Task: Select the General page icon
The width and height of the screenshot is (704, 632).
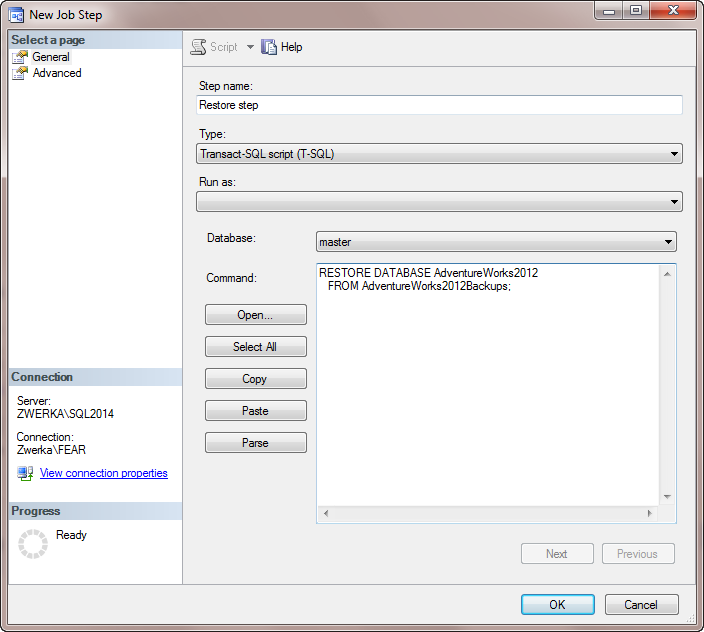Action: 20,57
